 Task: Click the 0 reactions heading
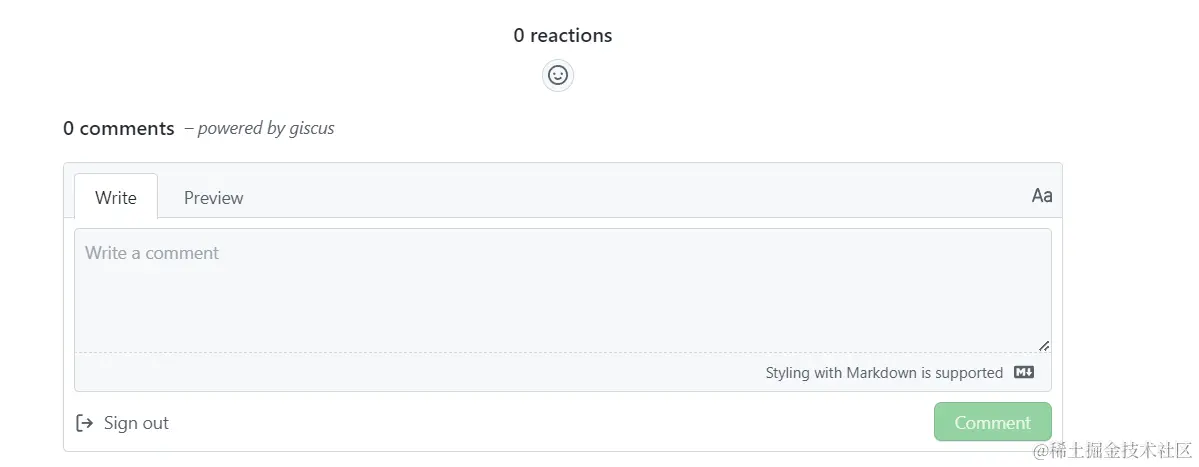[x=563, y=36]
